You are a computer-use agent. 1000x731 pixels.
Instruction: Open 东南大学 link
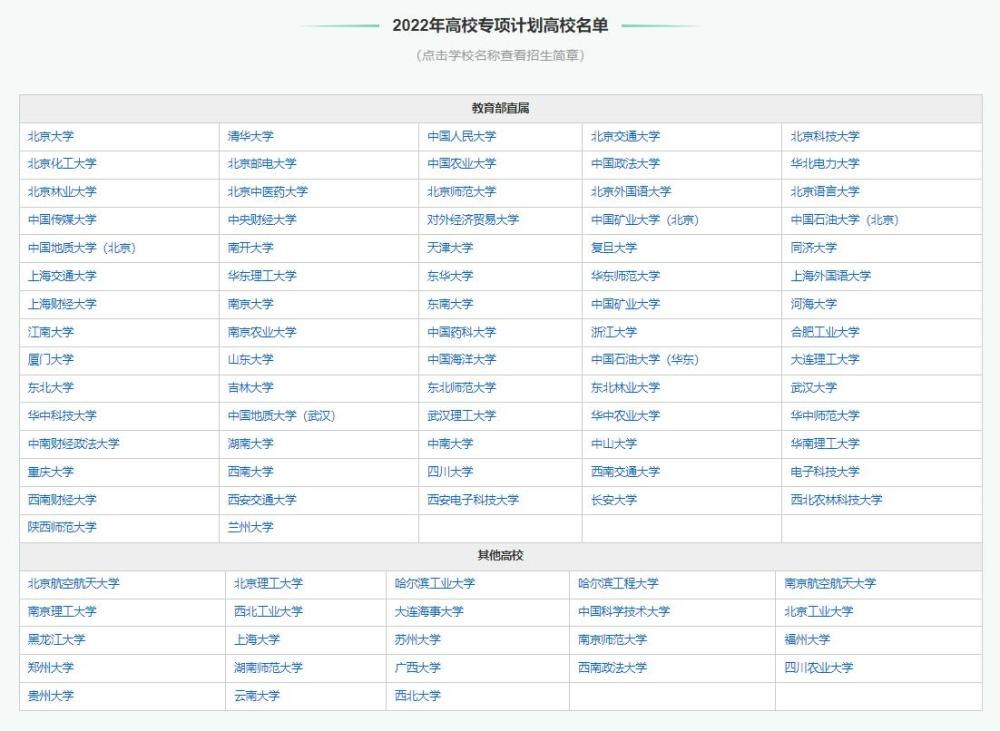click(450, 304)
